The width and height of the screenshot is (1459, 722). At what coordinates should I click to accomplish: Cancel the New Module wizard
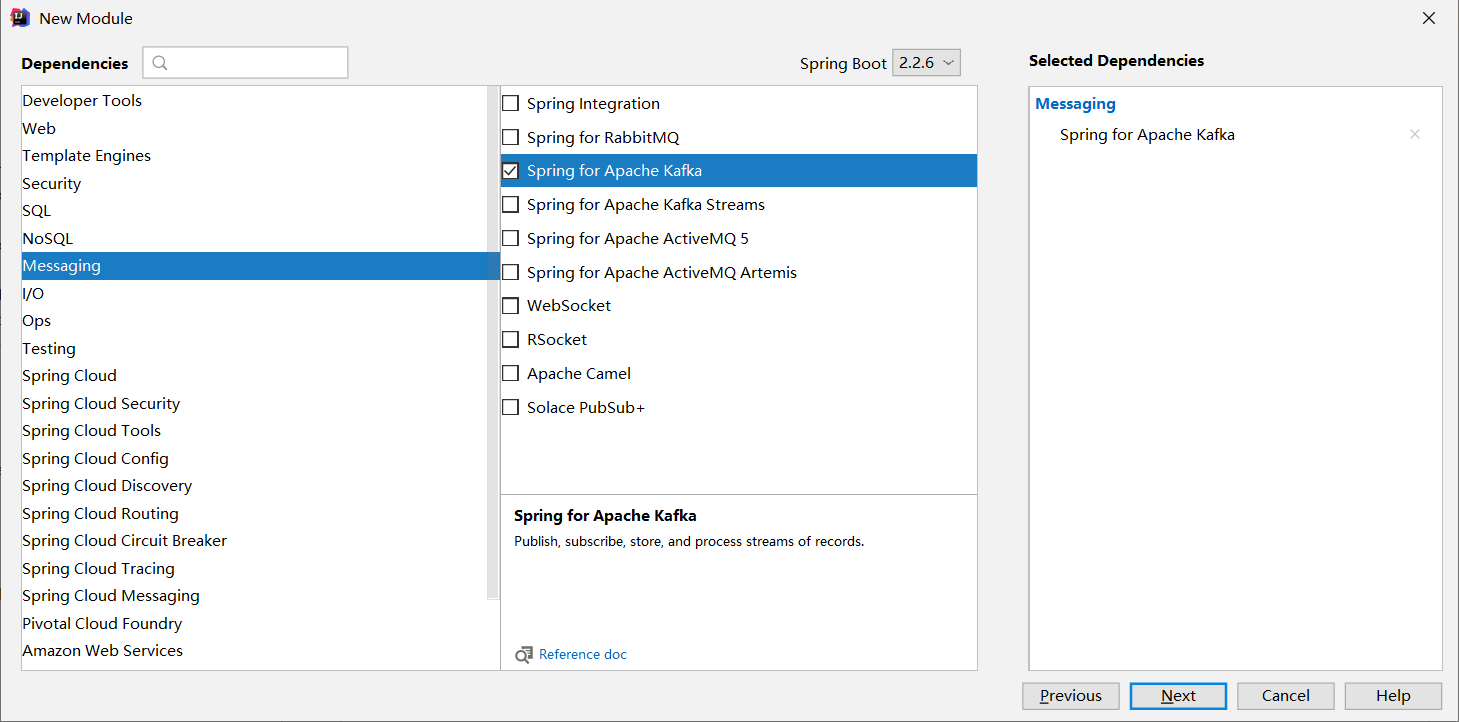pyautogui.click(x=1285, y=696)
